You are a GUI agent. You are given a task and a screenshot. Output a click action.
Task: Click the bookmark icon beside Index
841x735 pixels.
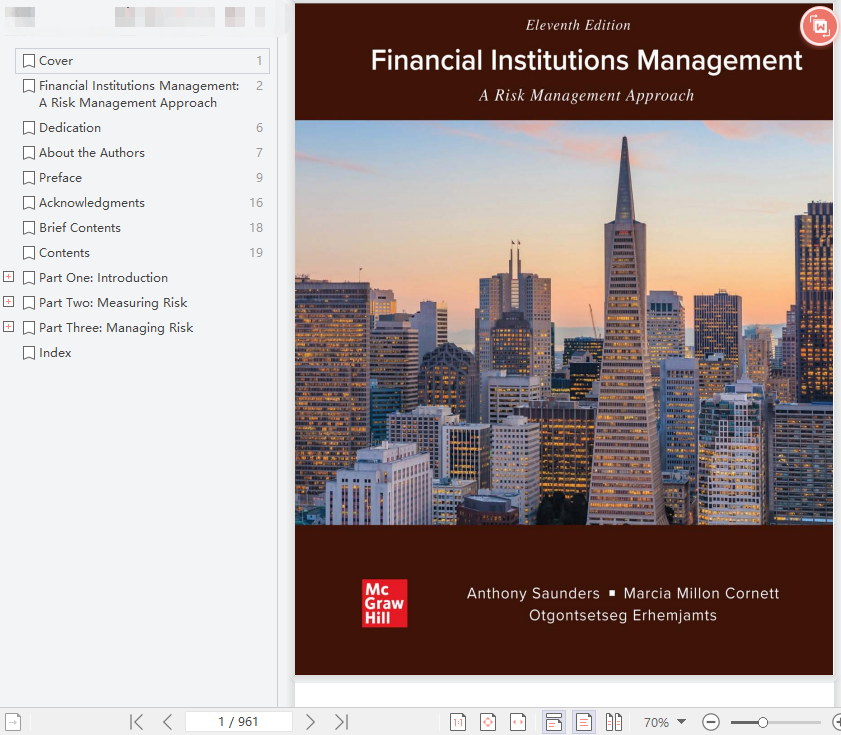pyautogui.click(x=29, y=353)
